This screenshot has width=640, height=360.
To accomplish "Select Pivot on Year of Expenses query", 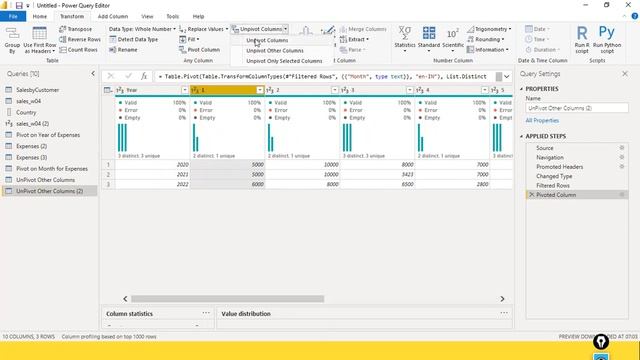I will click(48, 135).
